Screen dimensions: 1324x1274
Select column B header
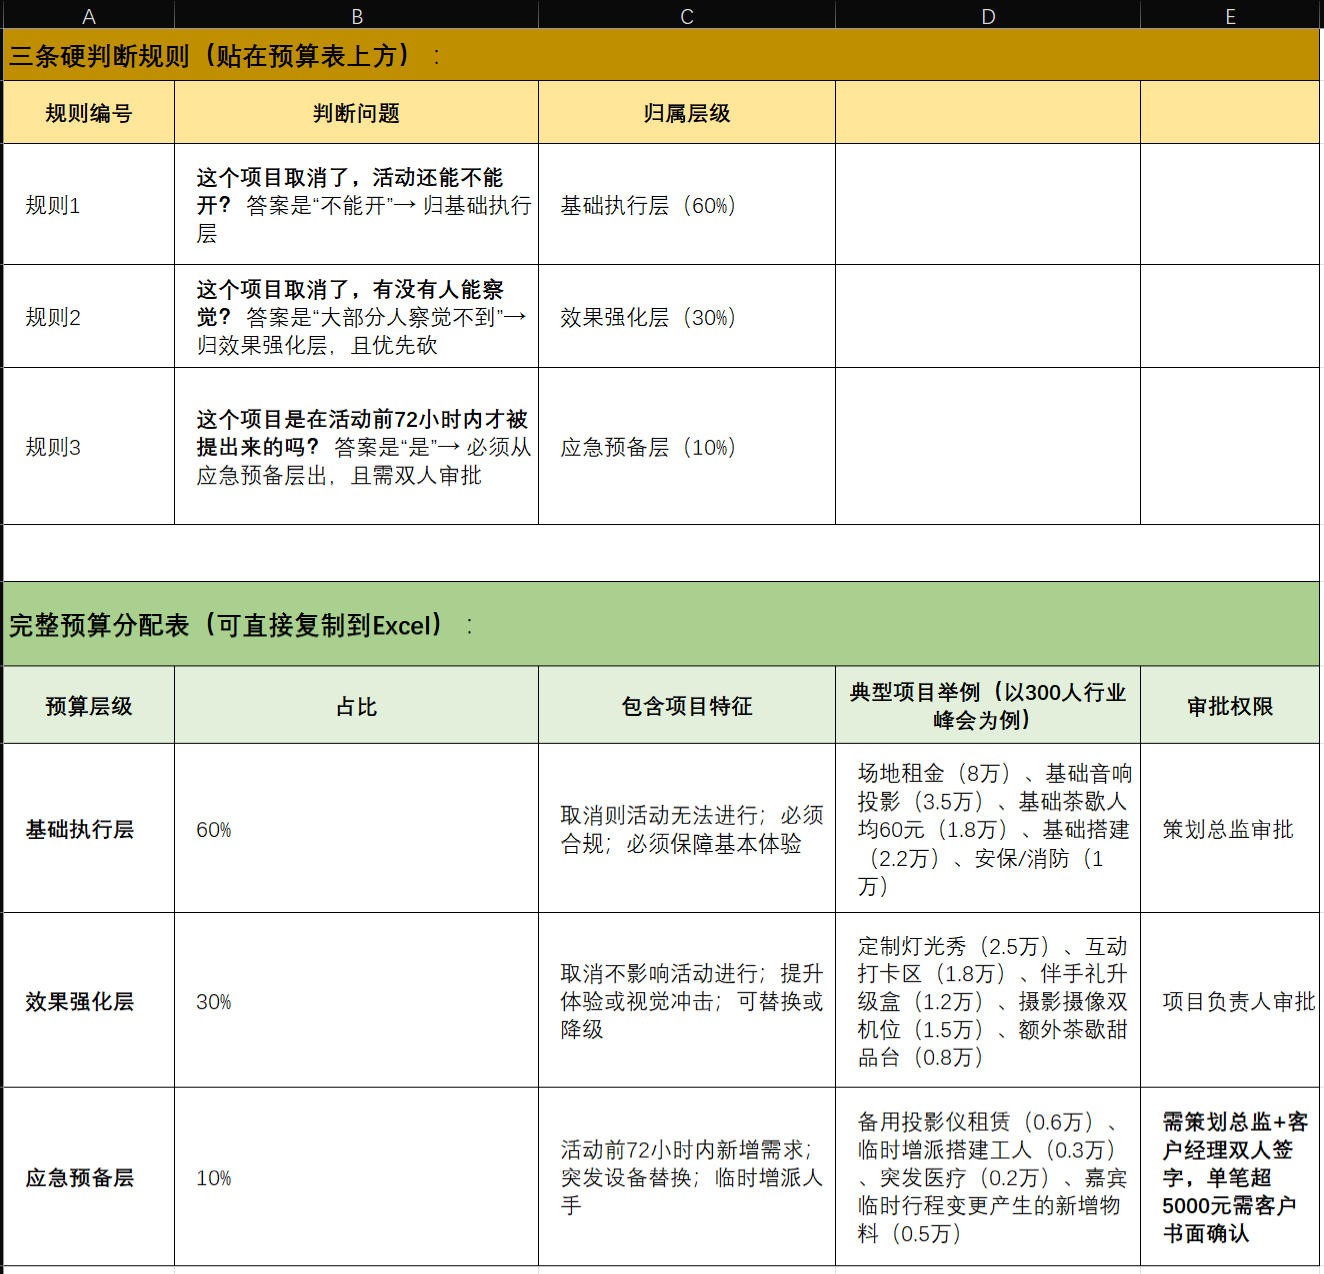pos(357,16)
